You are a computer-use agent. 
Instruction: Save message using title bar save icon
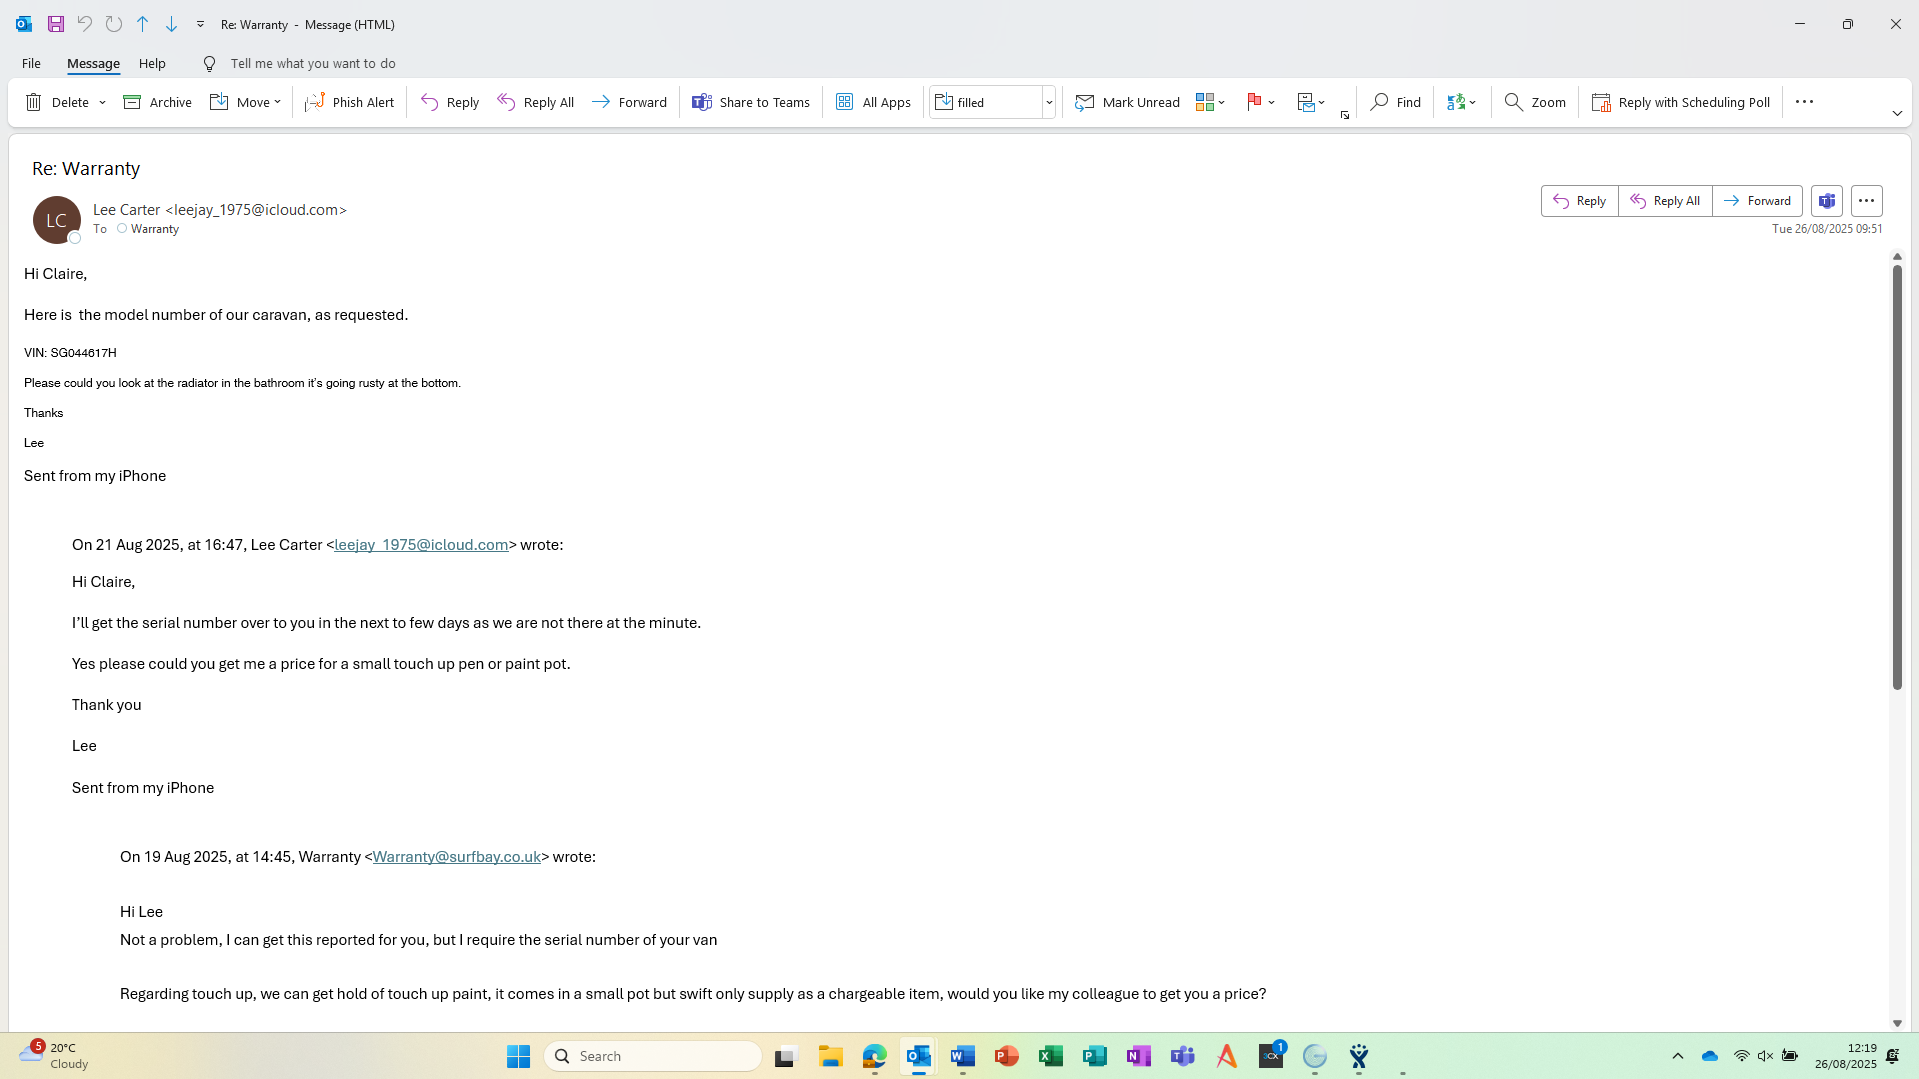(x=56, y=24)
